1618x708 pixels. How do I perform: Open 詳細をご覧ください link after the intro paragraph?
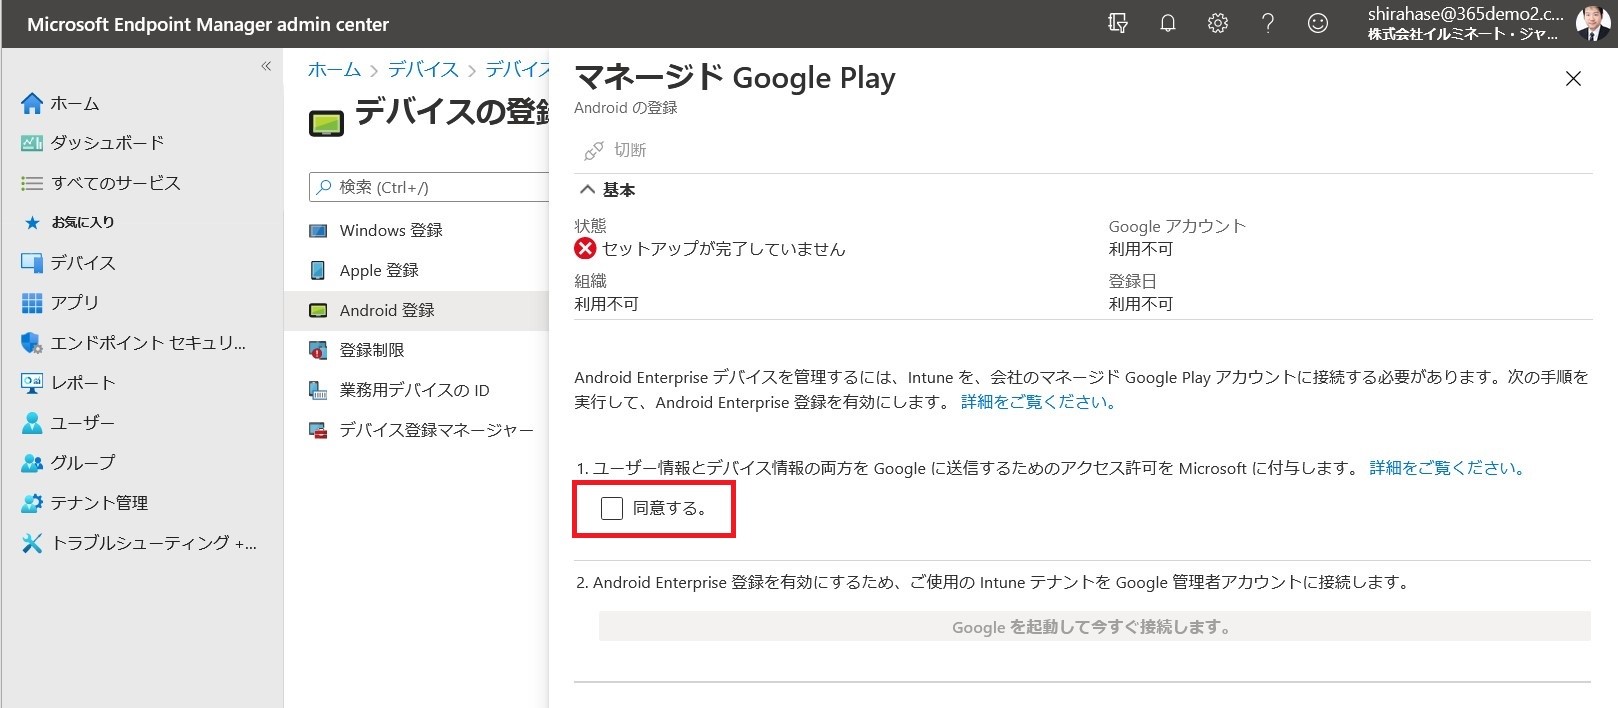click(1038, 402)
